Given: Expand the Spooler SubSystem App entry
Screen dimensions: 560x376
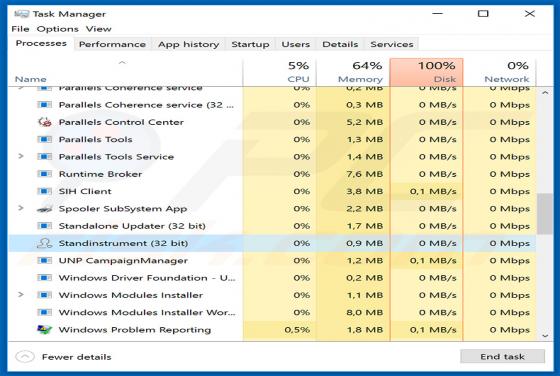Looking at the screenshot, I should point(21,208).
